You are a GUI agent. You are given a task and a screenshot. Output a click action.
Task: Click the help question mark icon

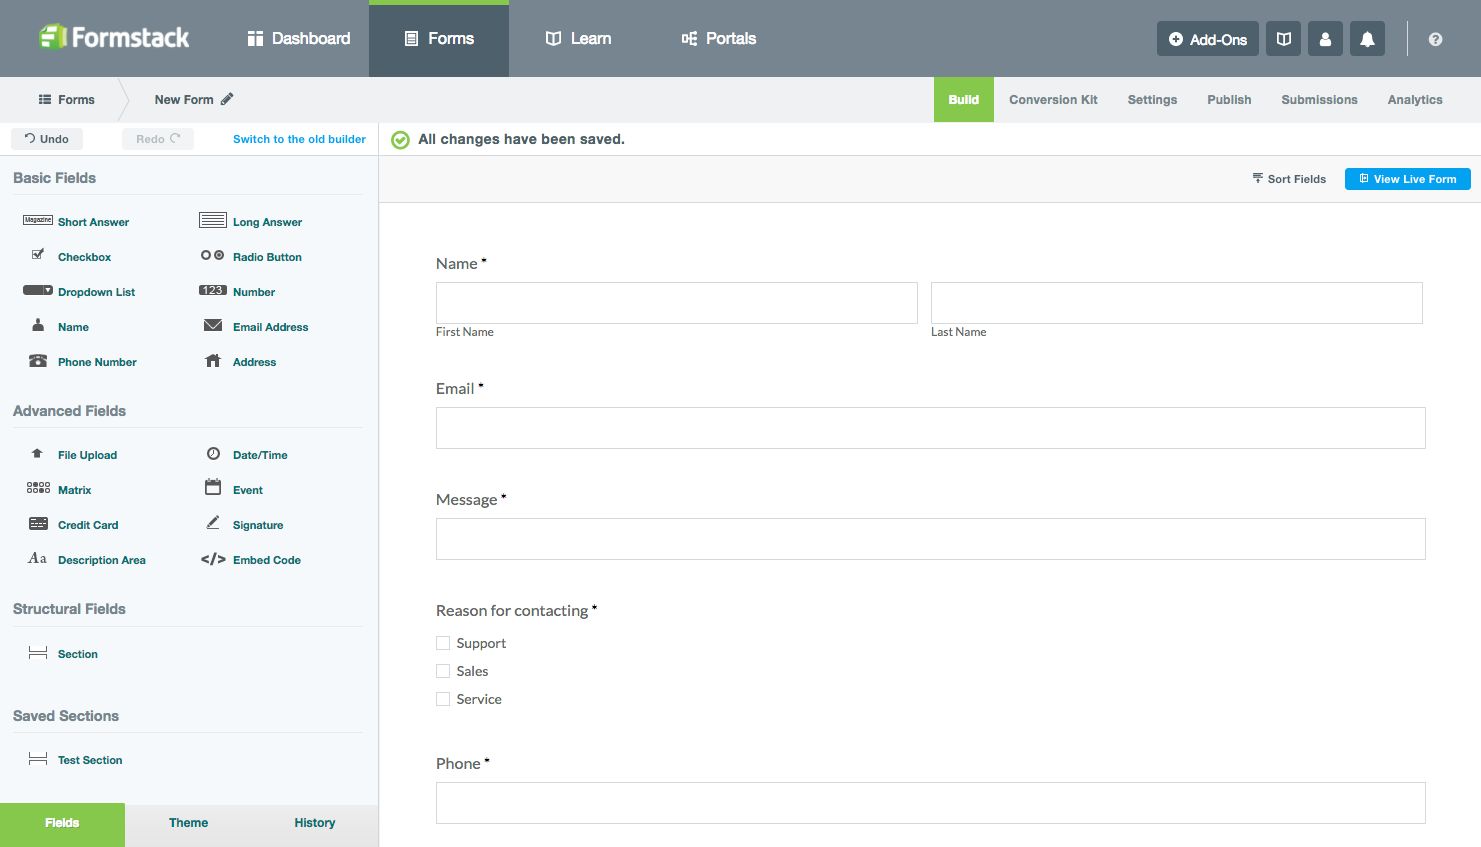click(1435, 39)
